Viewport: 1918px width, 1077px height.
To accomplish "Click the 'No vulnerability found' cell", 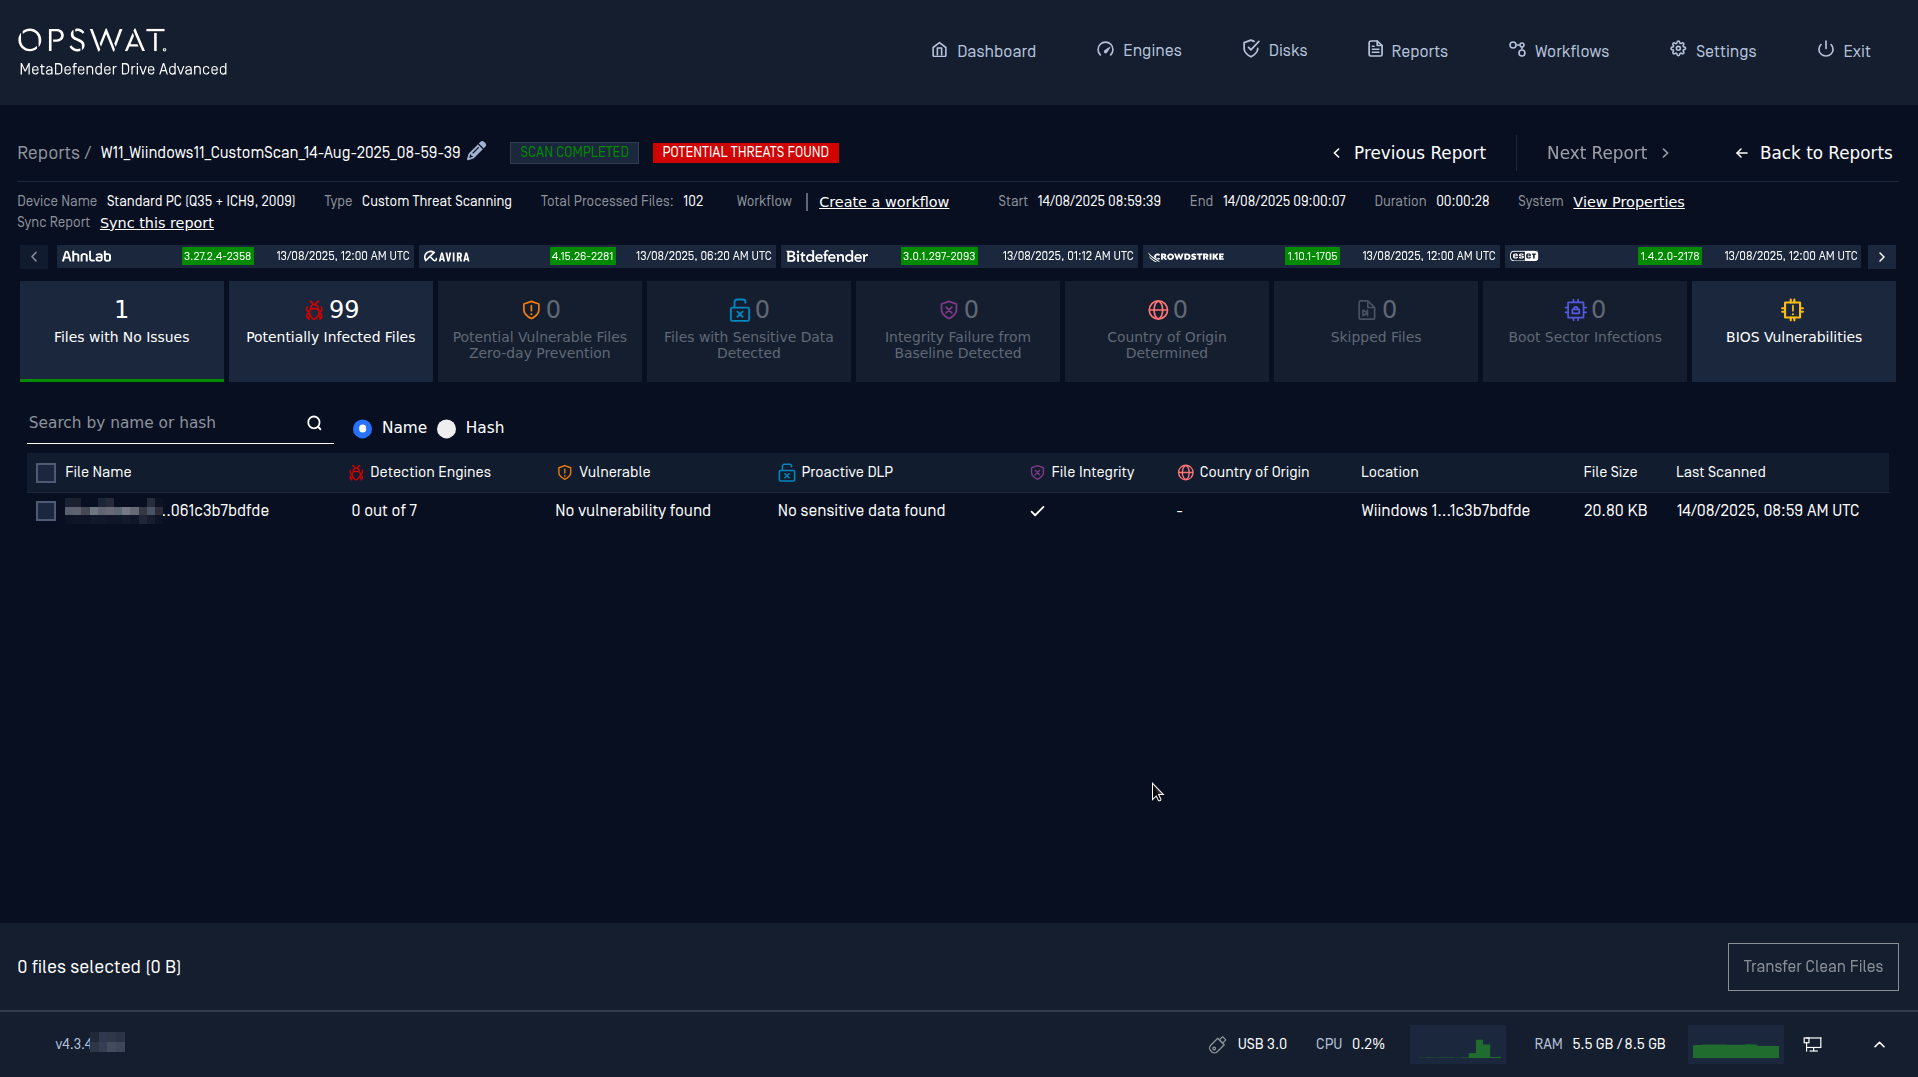I will pyautogui.click(x=633, y=511).
